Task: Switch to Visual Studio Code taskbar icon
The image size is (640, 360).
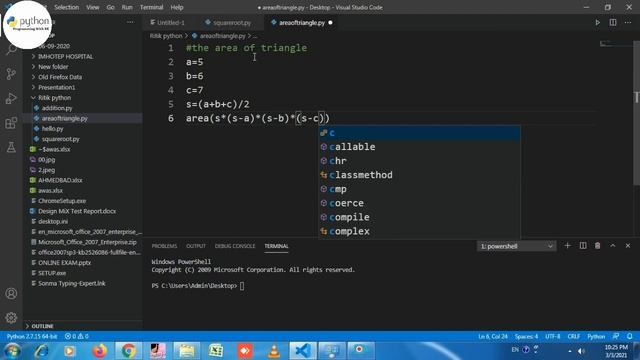Action: [x=303, y=351]
